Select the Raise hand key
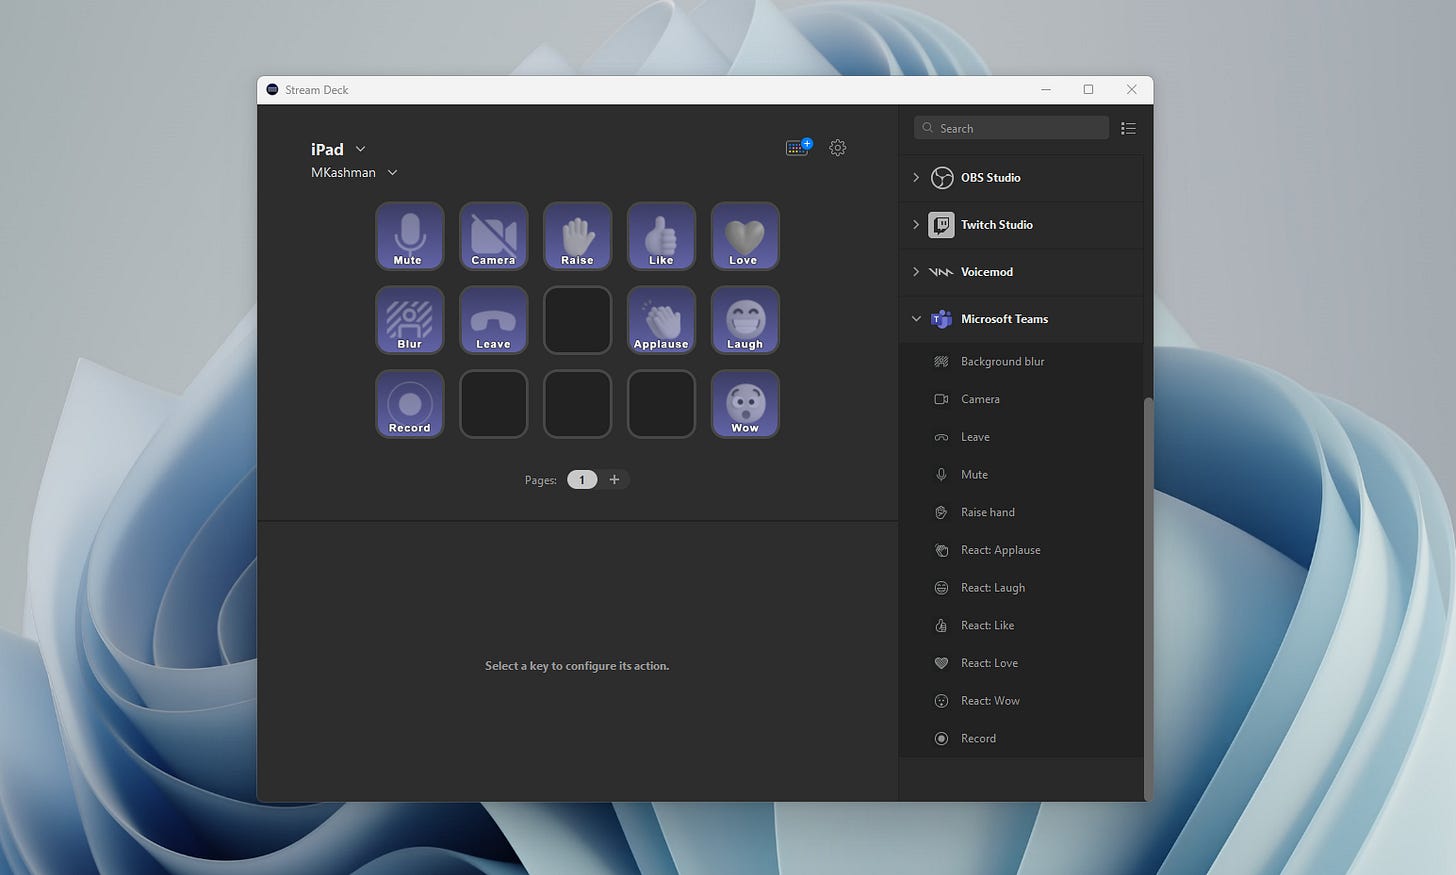 pyautogui.click(x=577, y=236)
